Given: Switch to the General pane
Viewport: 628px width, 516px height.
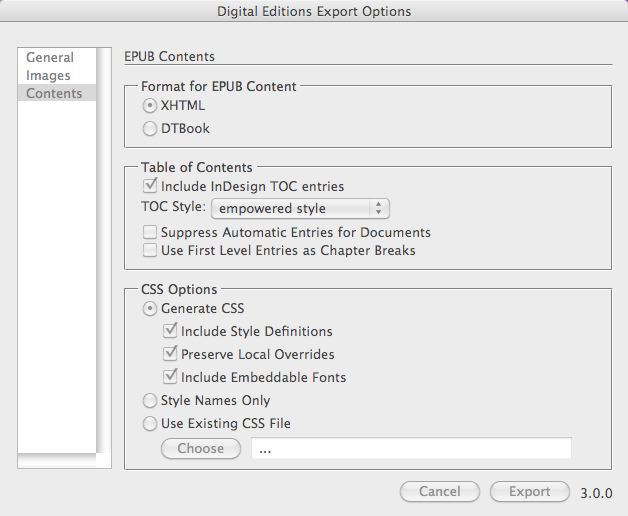Looking at the screenshot, I should (x=50, y=58).
